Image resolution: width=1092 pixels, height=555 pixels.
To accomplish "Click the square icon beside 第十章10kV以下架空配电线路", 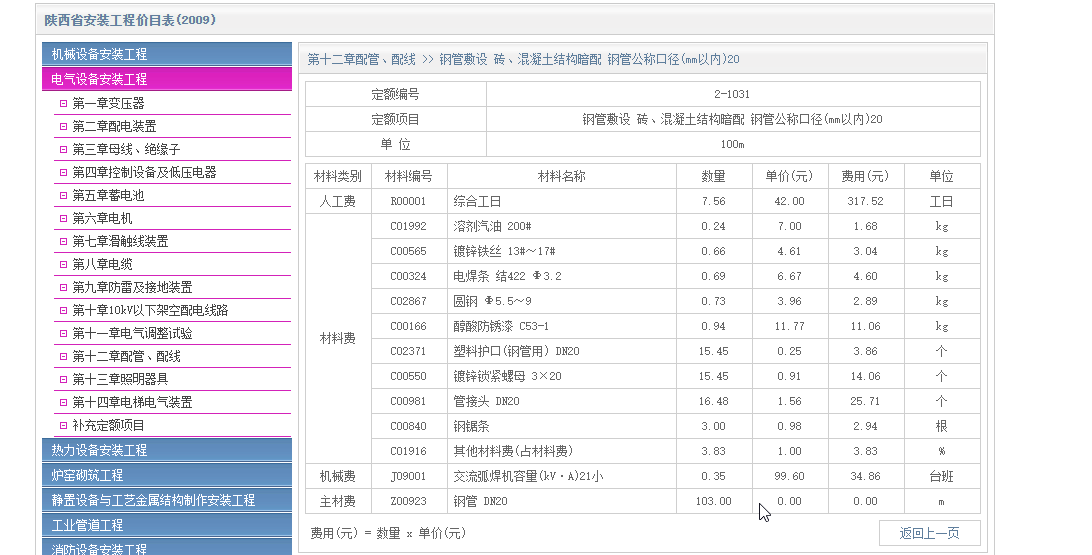I will coord(63,311).
